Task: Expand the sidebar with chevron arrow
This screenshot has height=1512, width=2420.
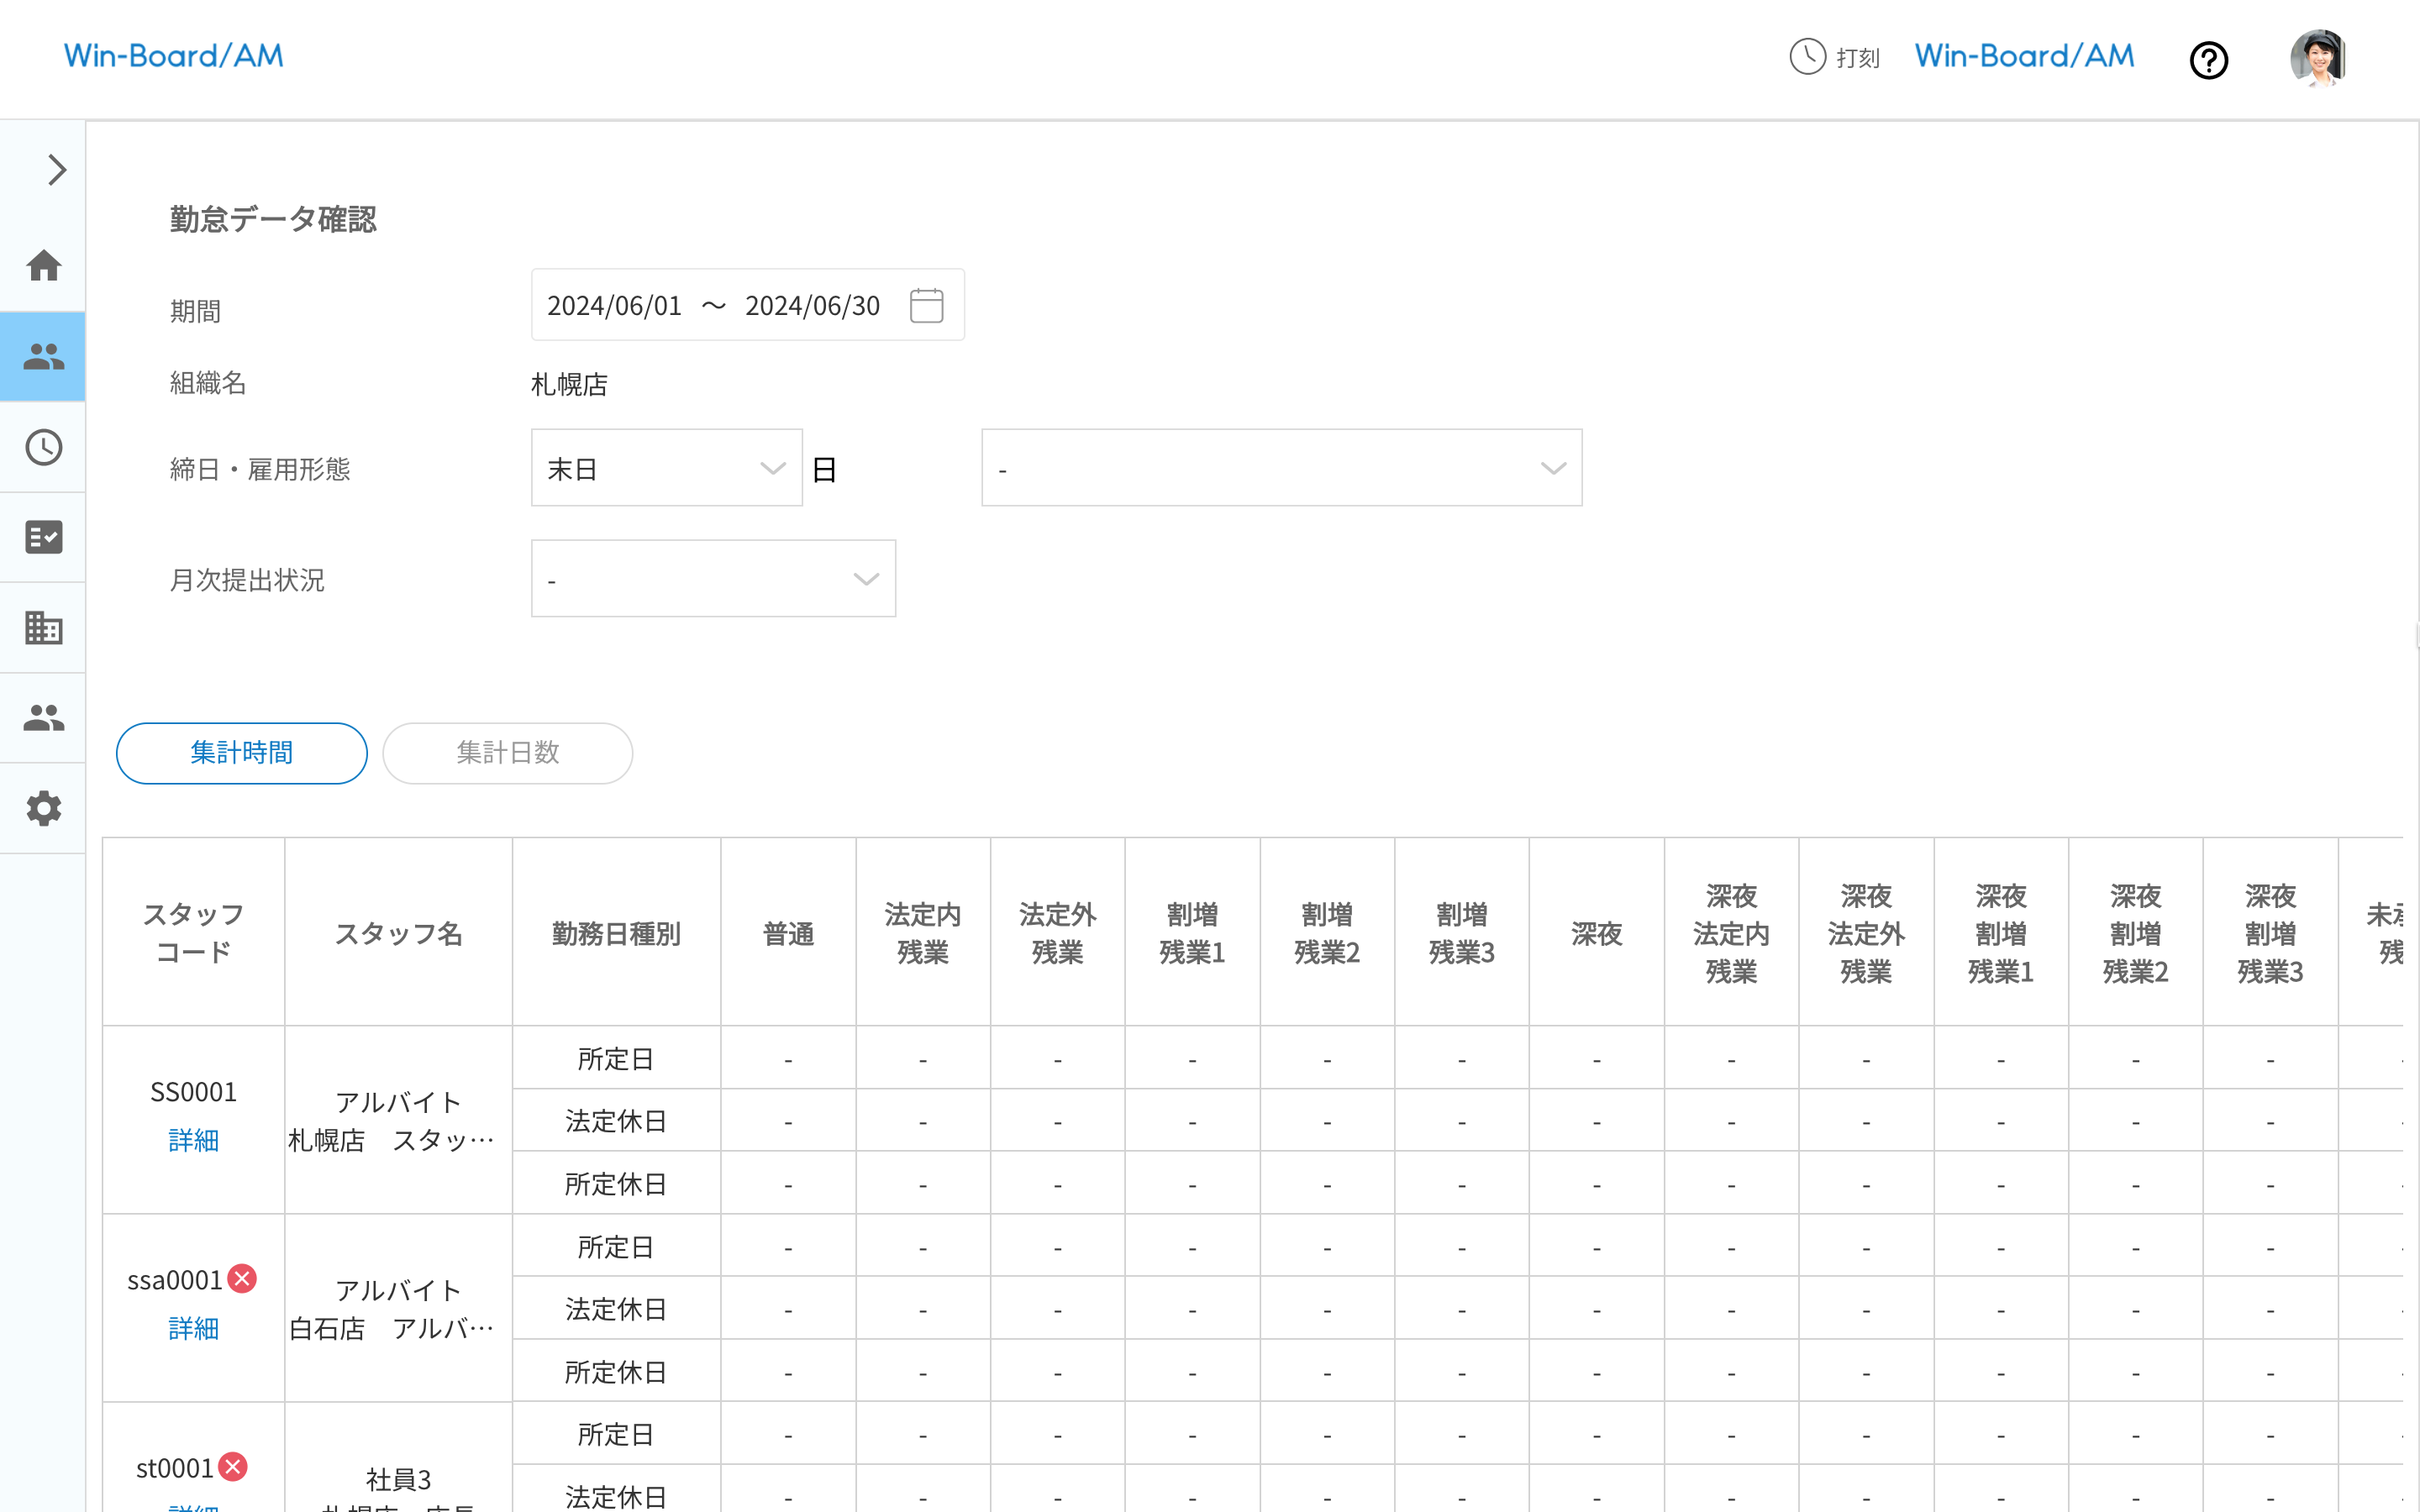Action: click(57, 170)
